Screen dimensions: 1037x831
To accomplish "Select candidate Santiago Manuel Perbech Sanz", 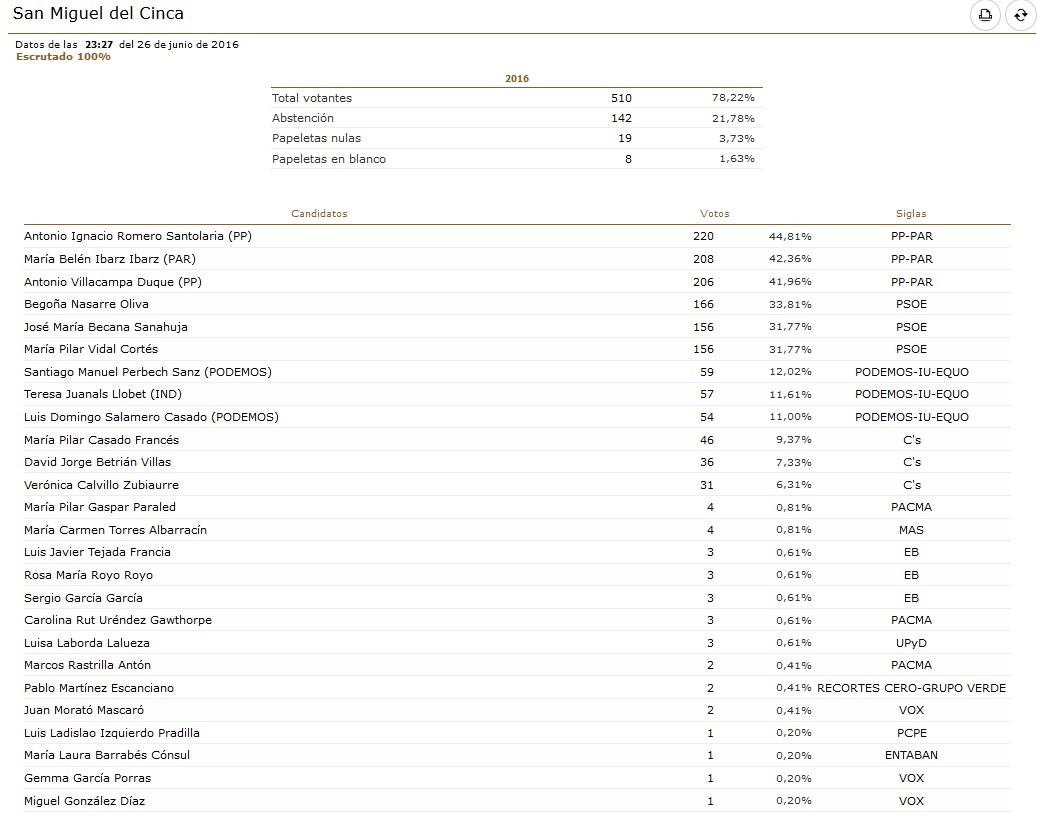I will 147,372.
